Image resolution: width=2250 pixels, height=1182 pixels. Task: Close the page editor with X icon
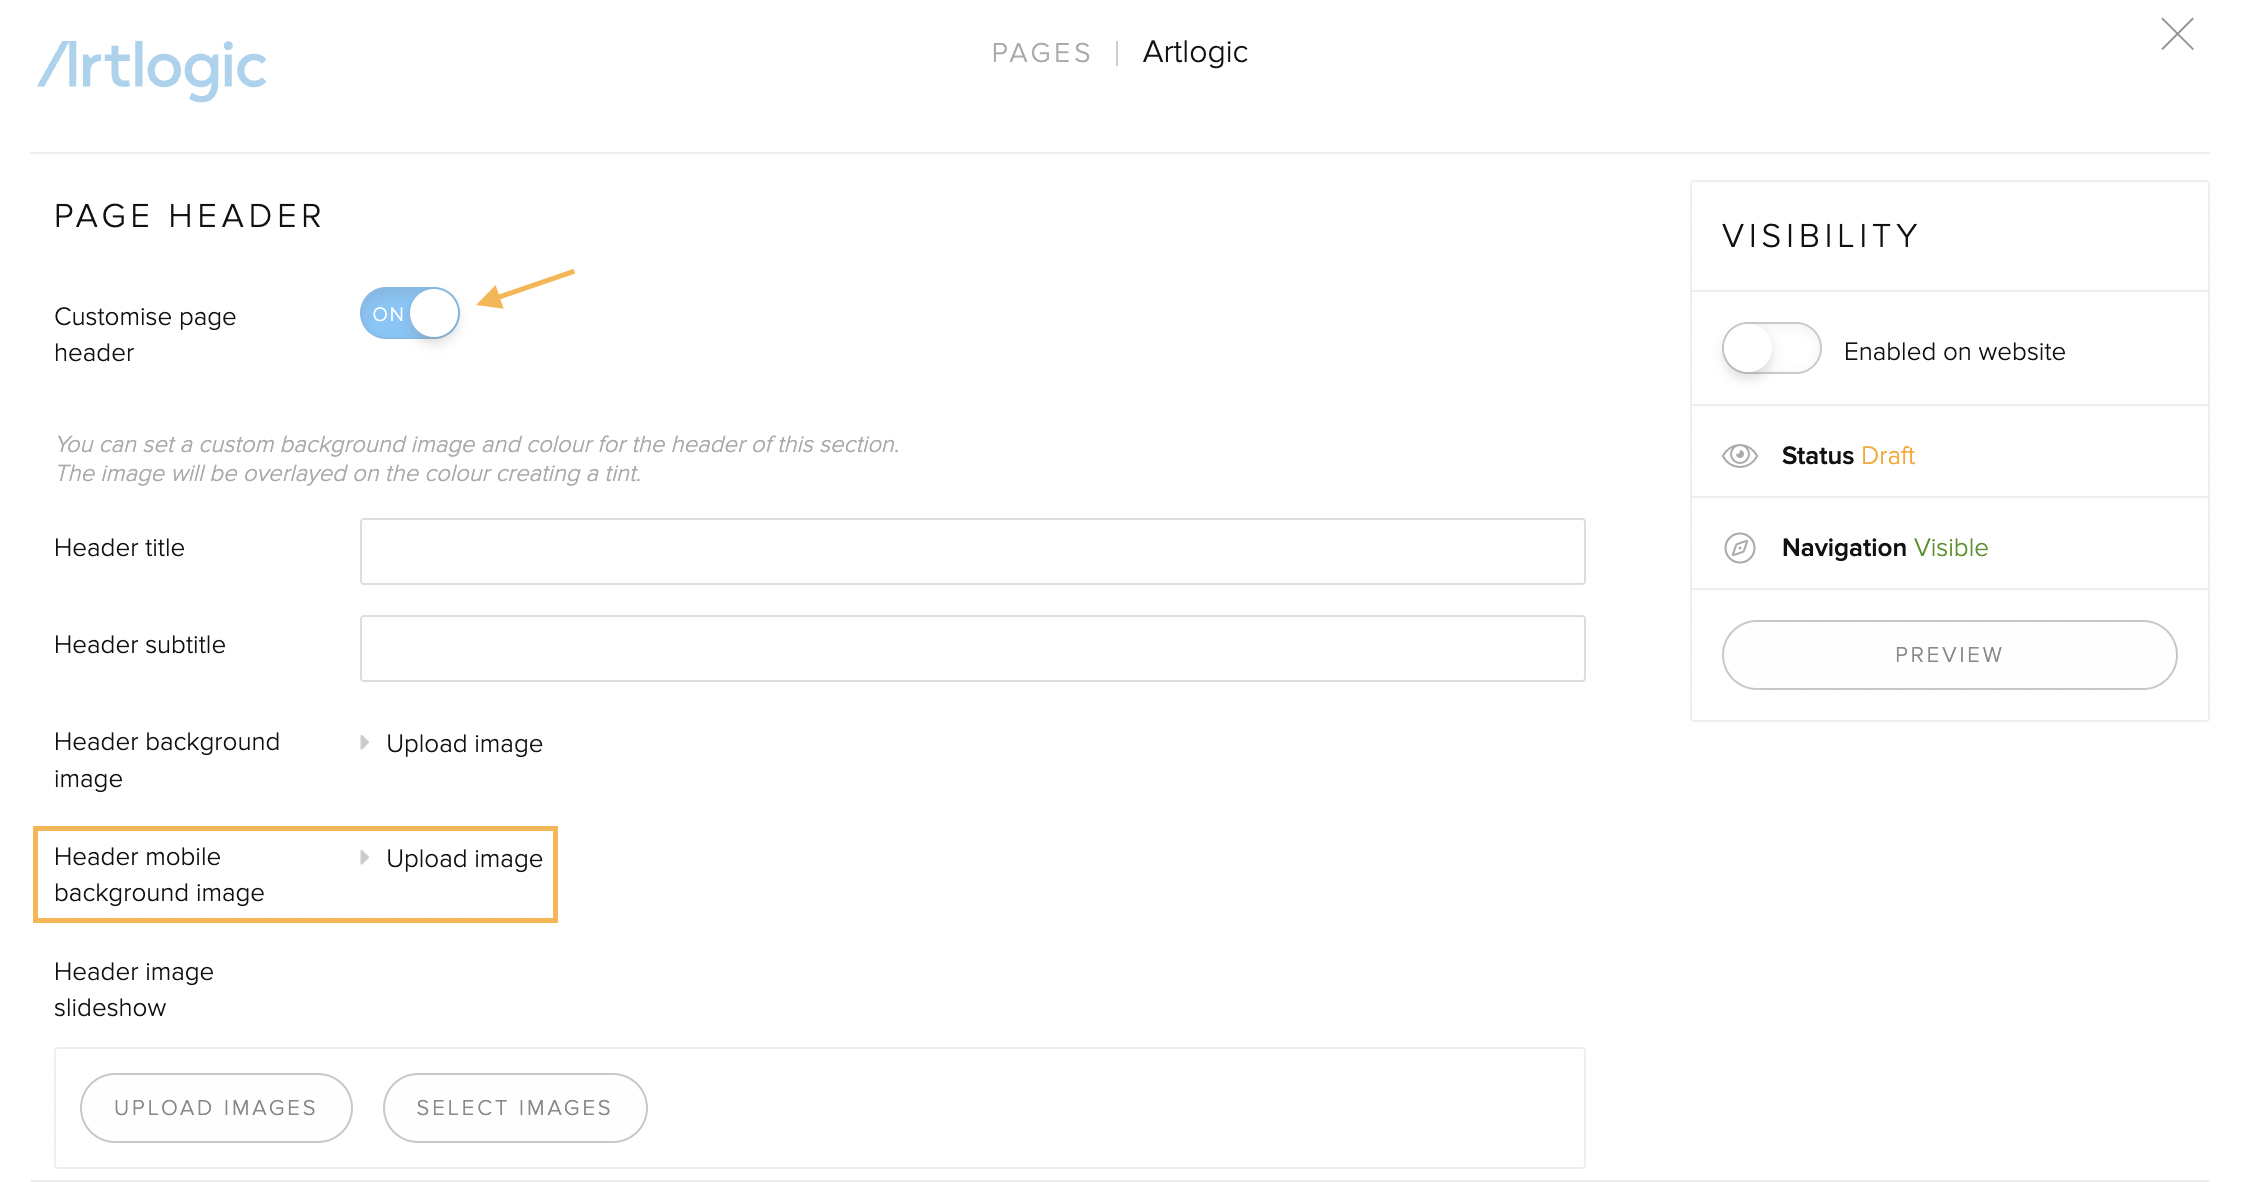(x=2177, y=34)
